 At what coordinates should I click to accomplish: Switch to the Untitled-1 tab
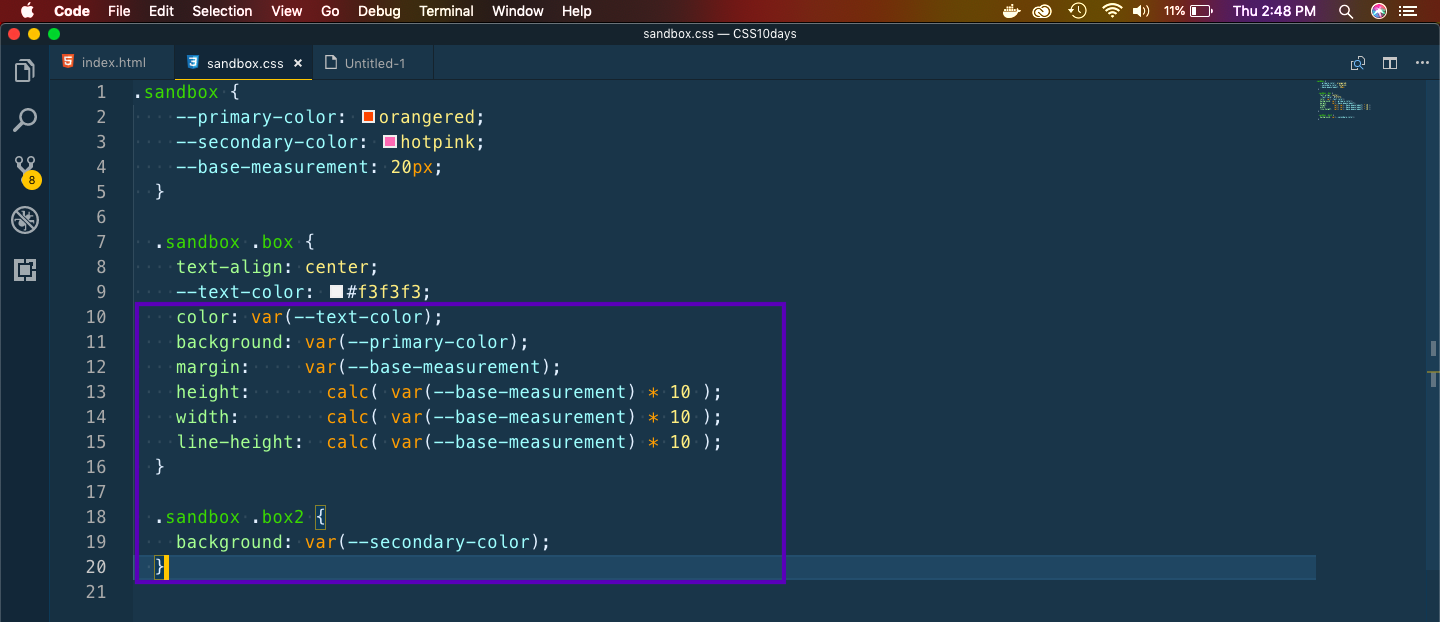373,63
